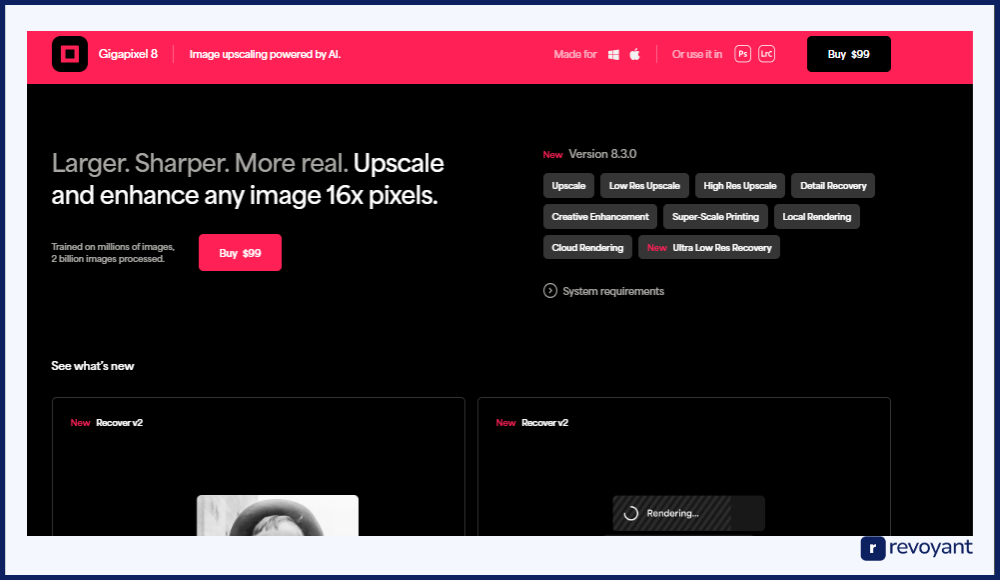Click the red Buy $99 hero button
The image size is (1000, 580).
coord(240,253)
